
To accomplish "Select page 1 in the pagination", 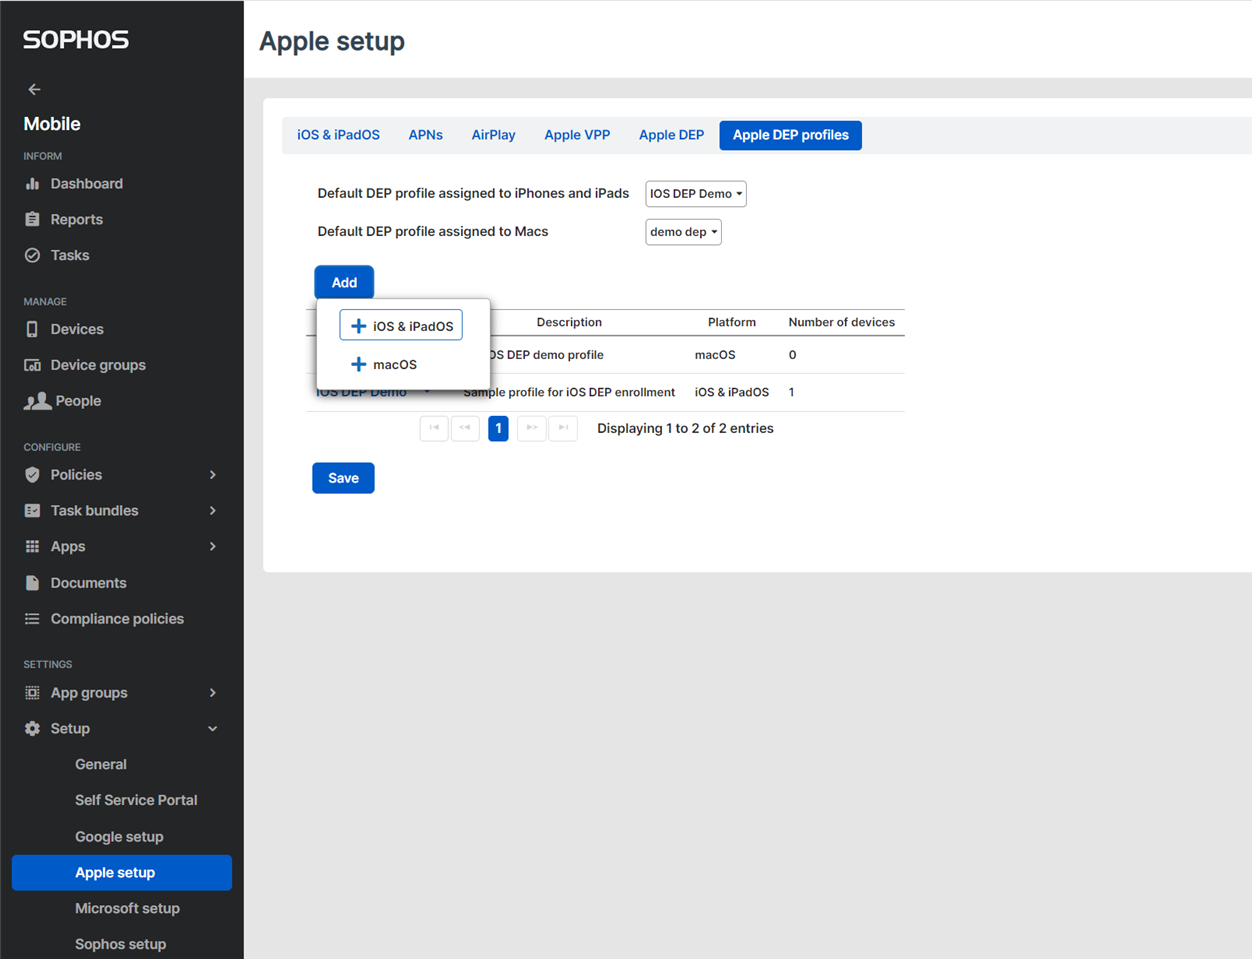I will point(498,428).
